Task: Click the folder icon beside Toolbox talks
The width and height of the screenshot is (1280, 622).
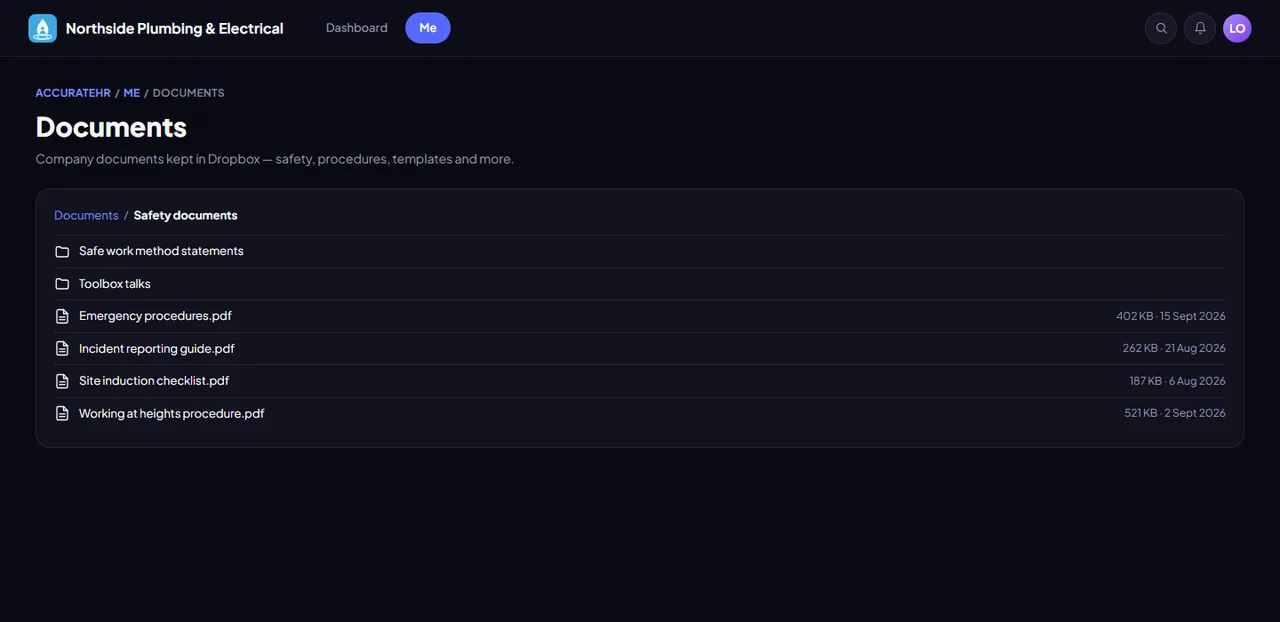Action: [x=62, y=284]
